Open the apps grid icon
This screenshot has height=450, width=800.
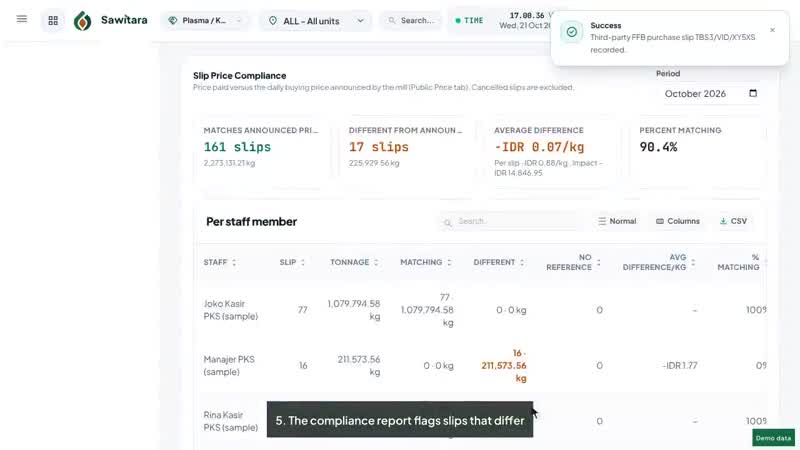[x=53, y=20]
